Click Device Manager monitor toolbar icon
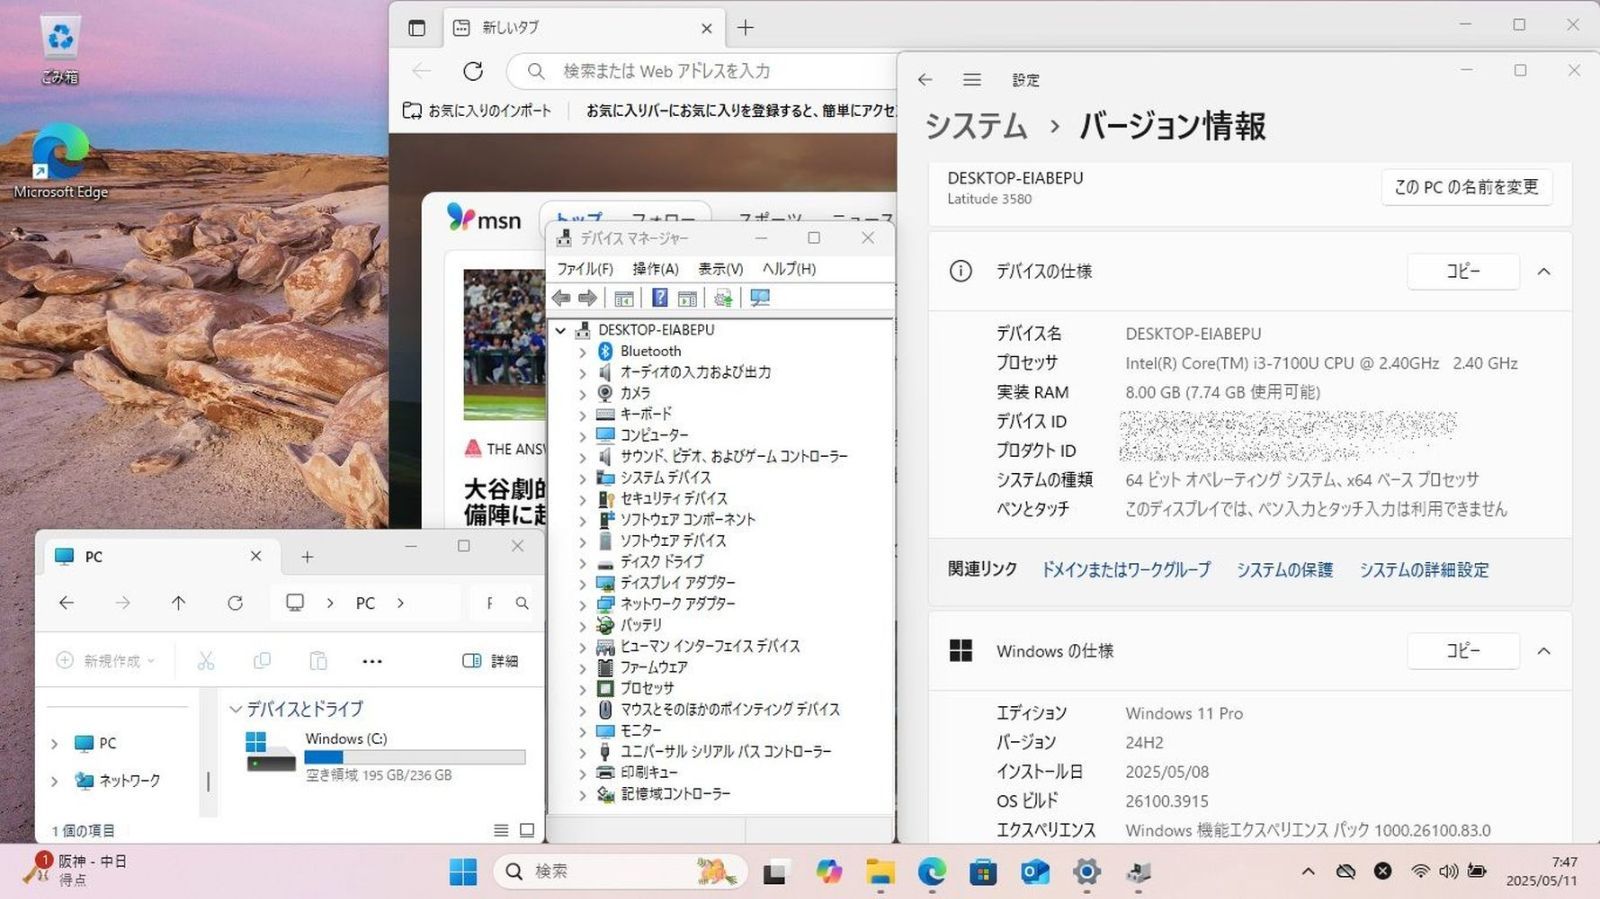1600x899 pixels. click(x=760, y=298)
